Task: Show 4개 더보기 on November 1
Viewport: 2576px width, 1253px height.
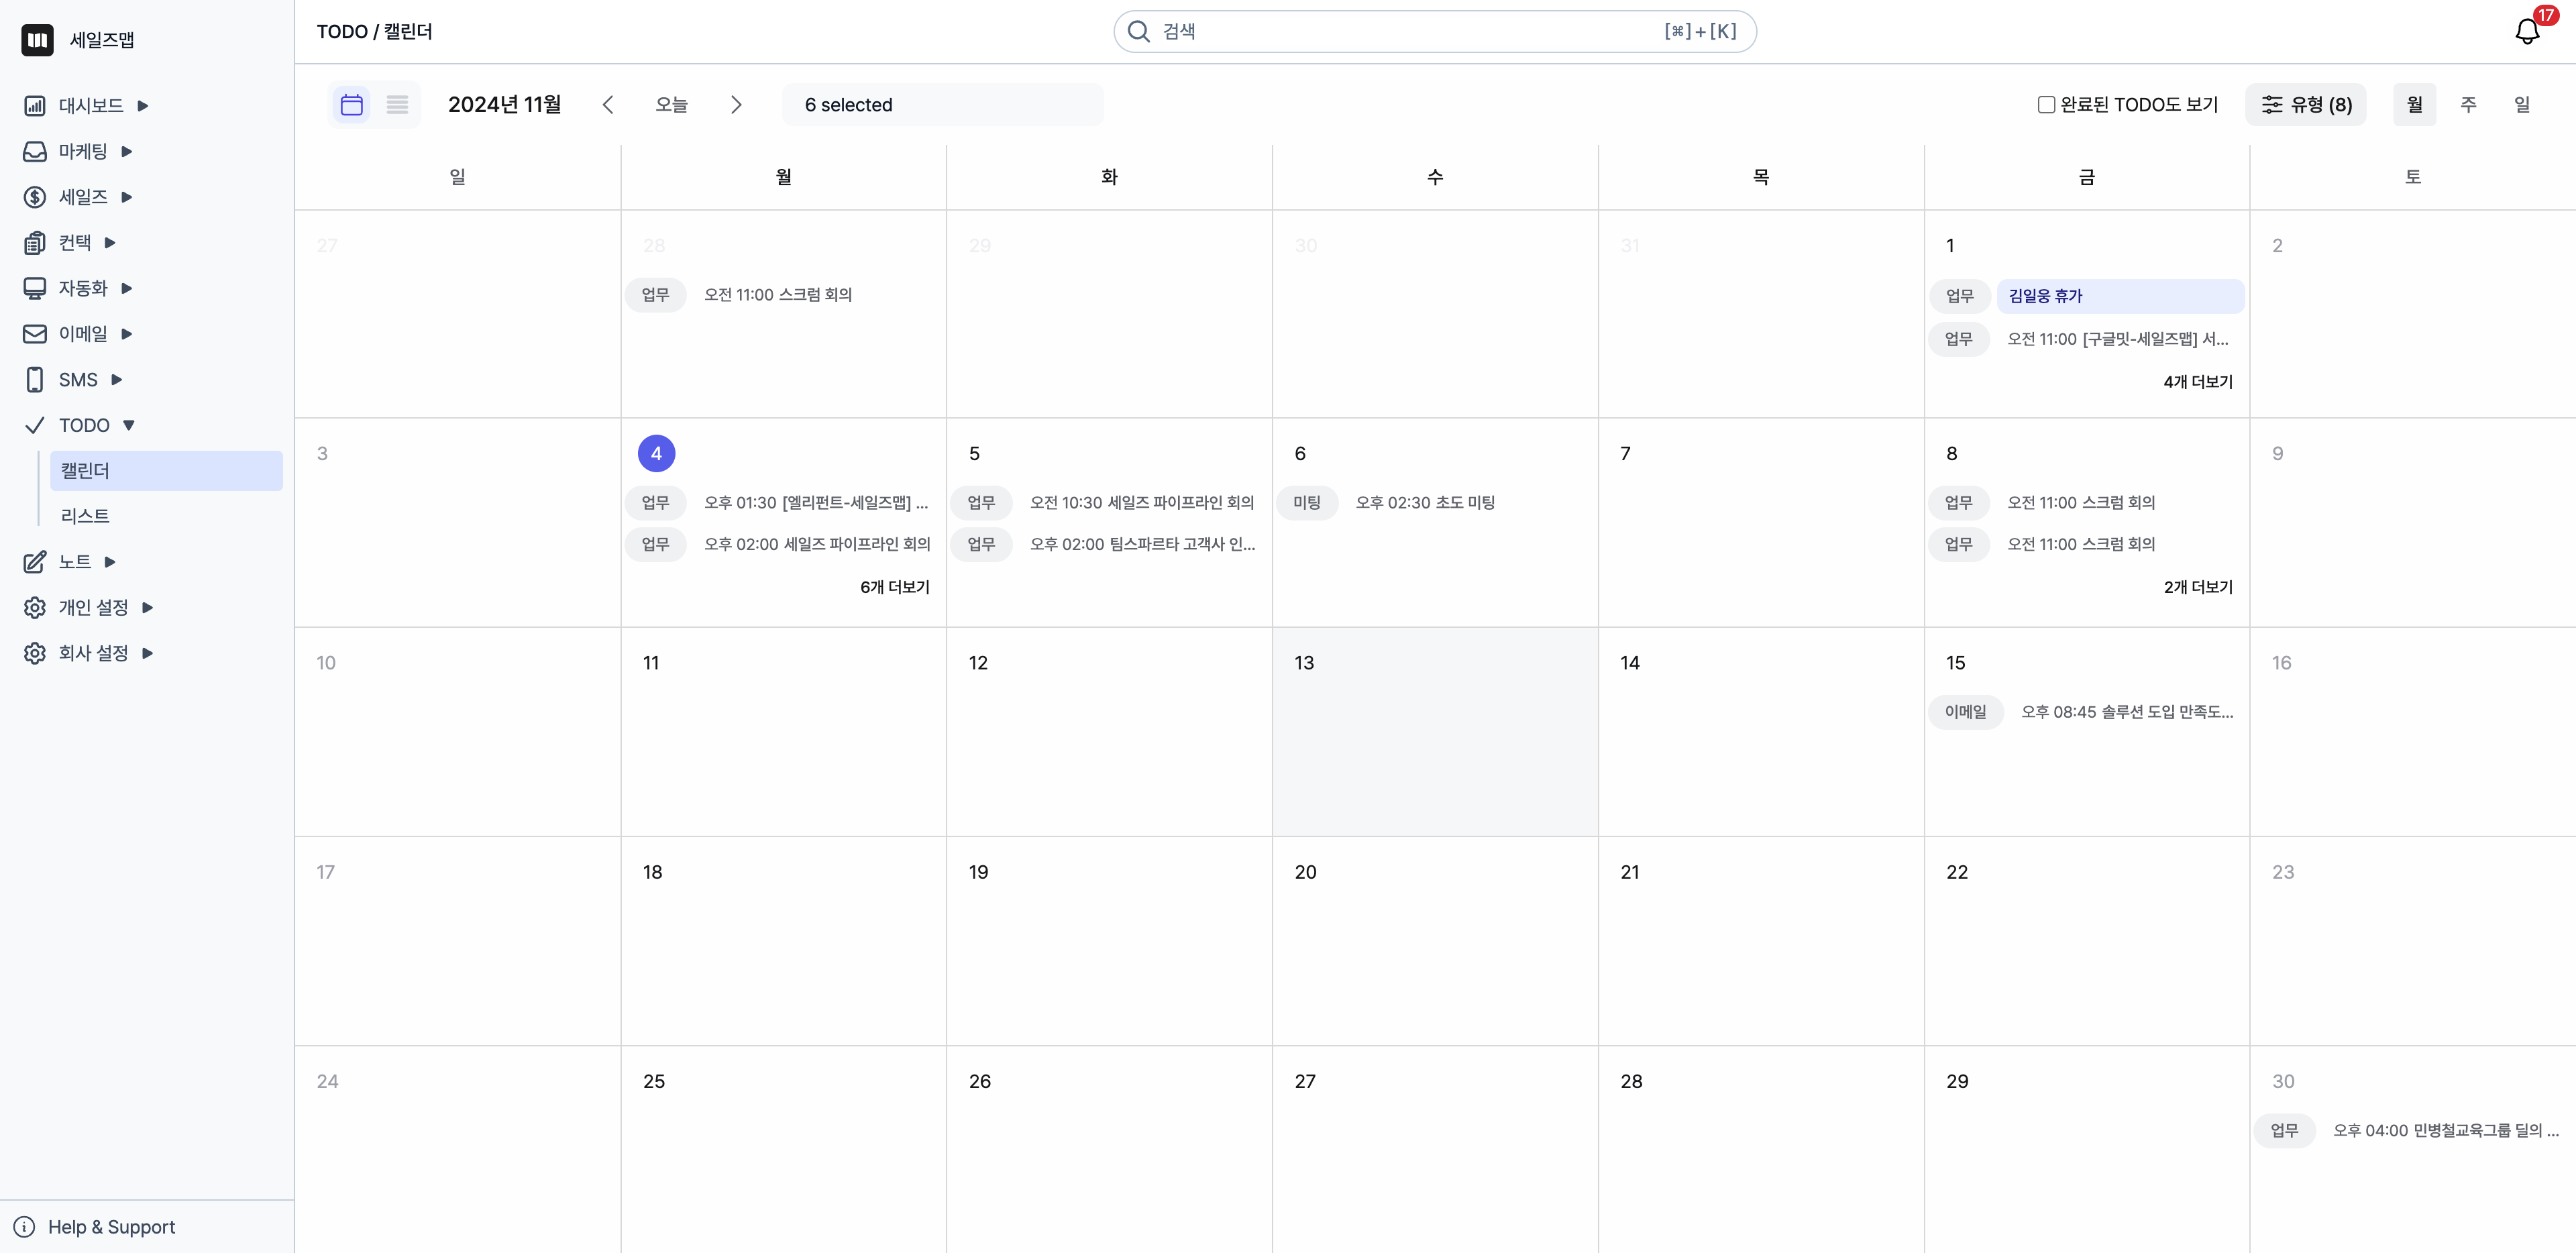Action: click(2197, 382)
